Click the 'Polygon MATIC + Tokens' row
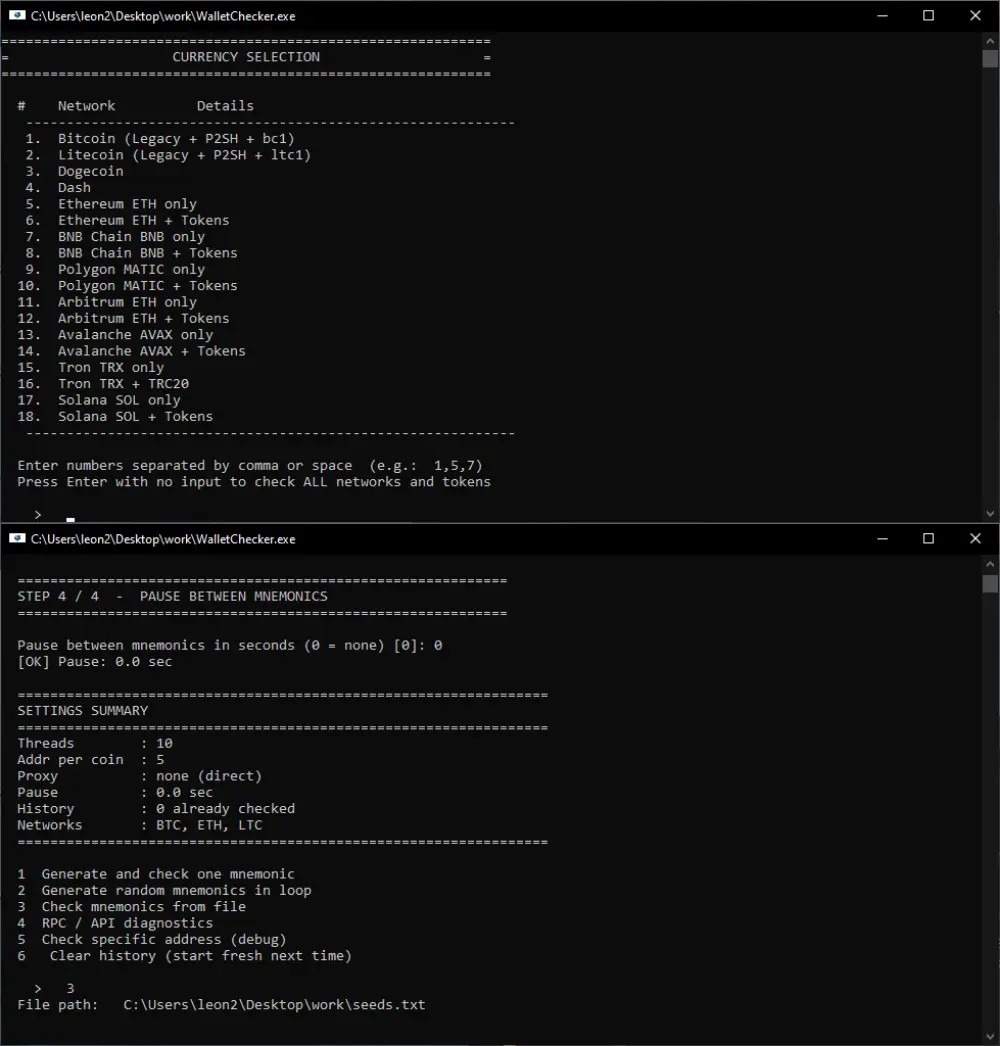 (127, 286)
